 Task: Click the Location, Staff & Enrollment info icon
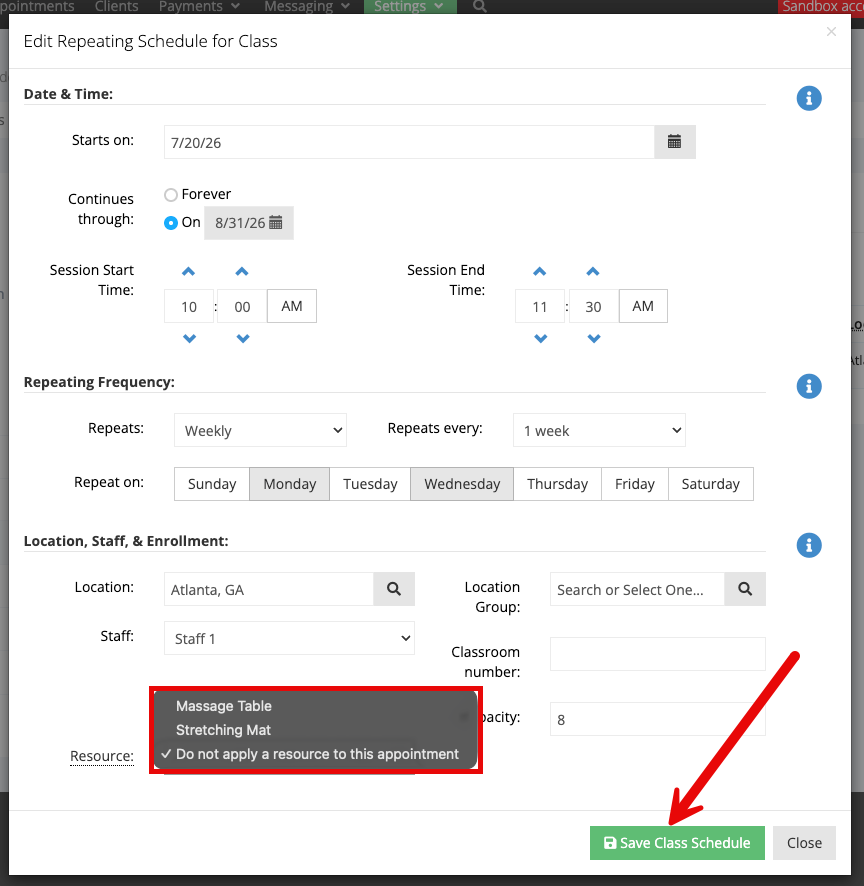(809, 545)
